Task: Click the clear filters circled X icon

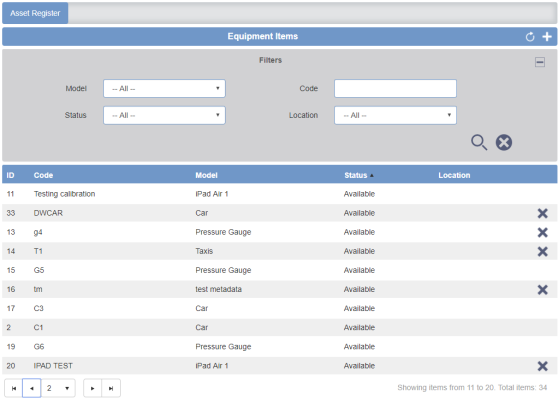Action: [x=504, y=142]
